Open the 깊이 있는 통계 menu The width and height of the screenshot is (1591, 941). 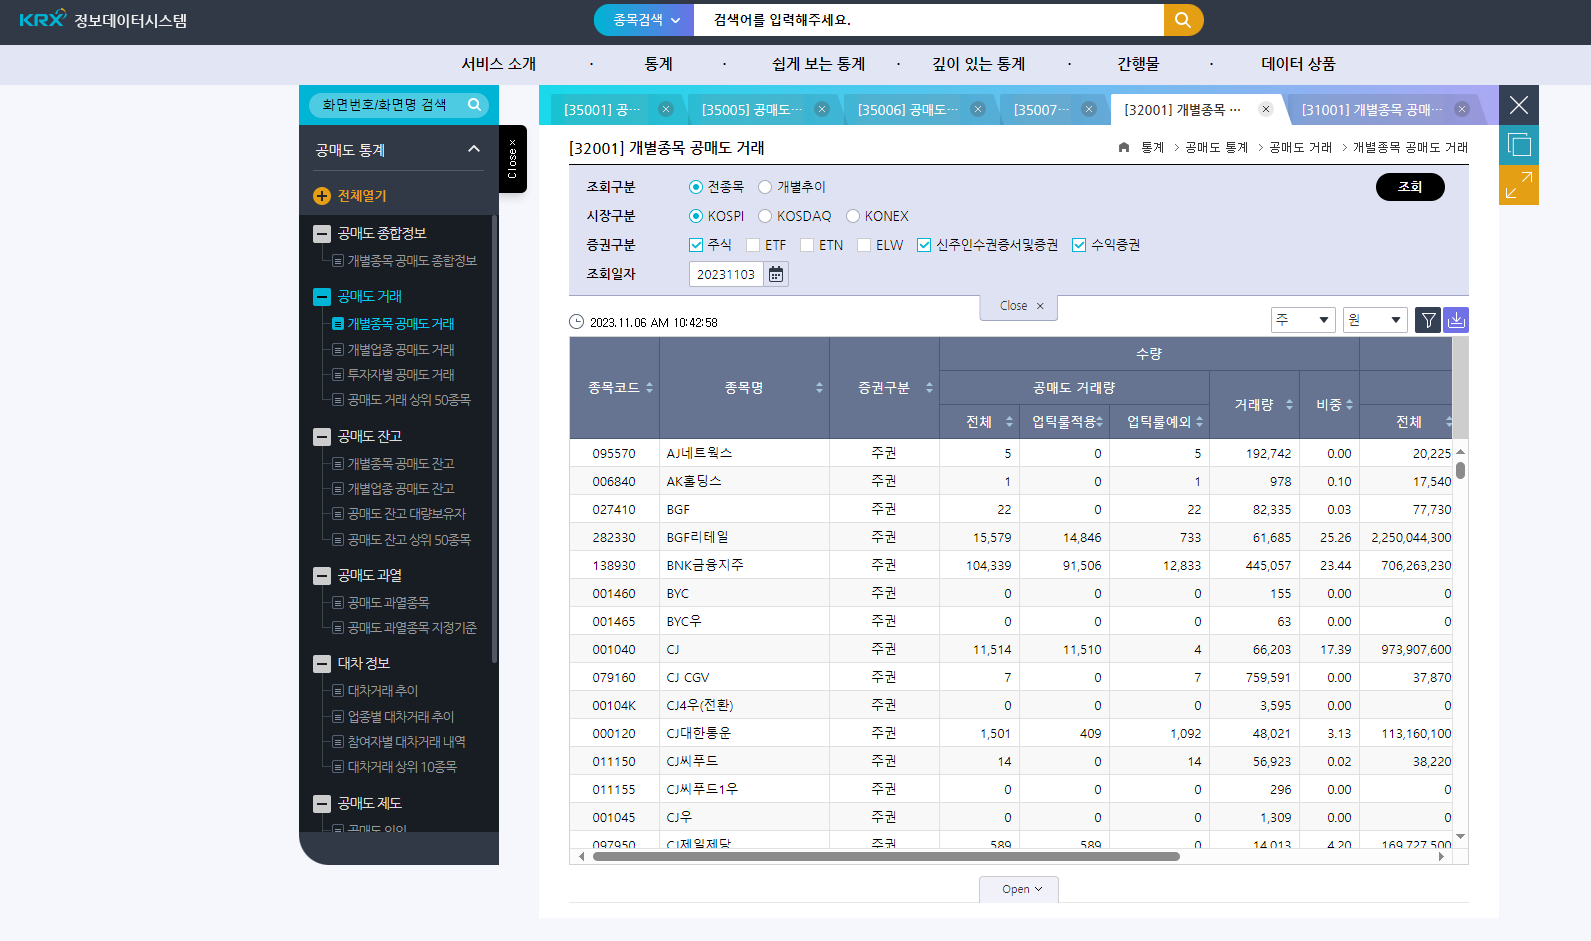978,64
